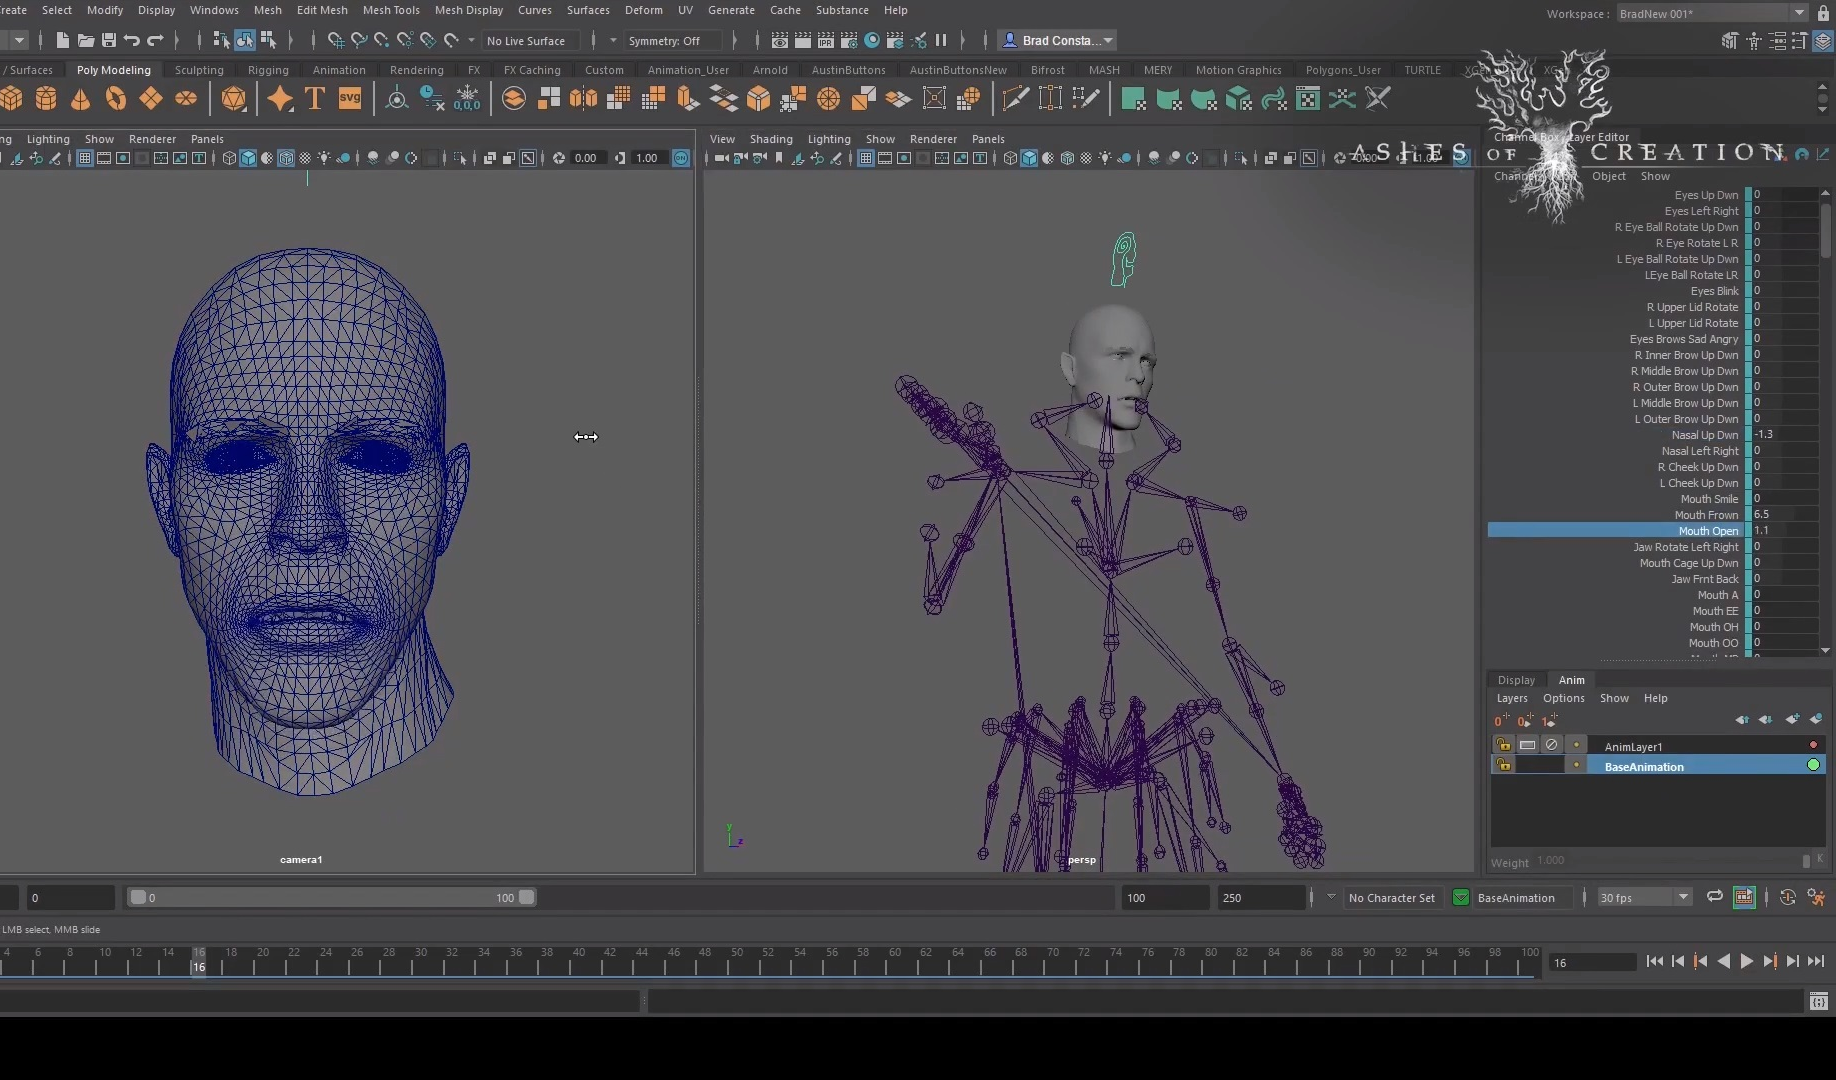
Task: Go to start of playback range
Action: point(1655,961)
